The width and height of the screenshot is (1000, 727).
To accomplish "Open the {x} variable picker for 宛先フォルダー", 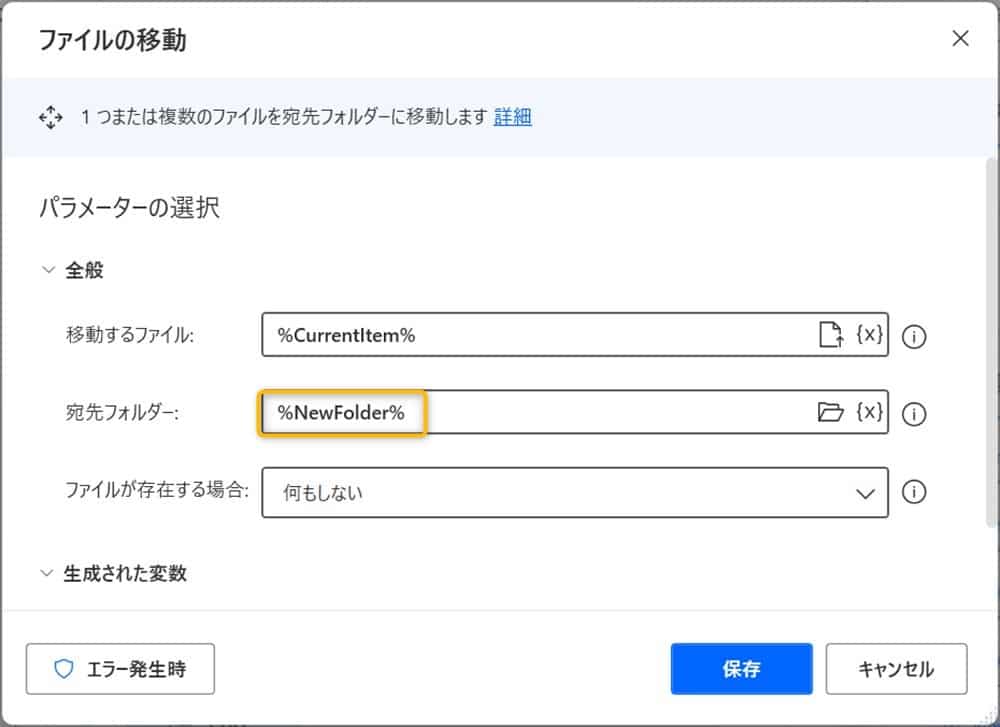I will click(869, 412).
